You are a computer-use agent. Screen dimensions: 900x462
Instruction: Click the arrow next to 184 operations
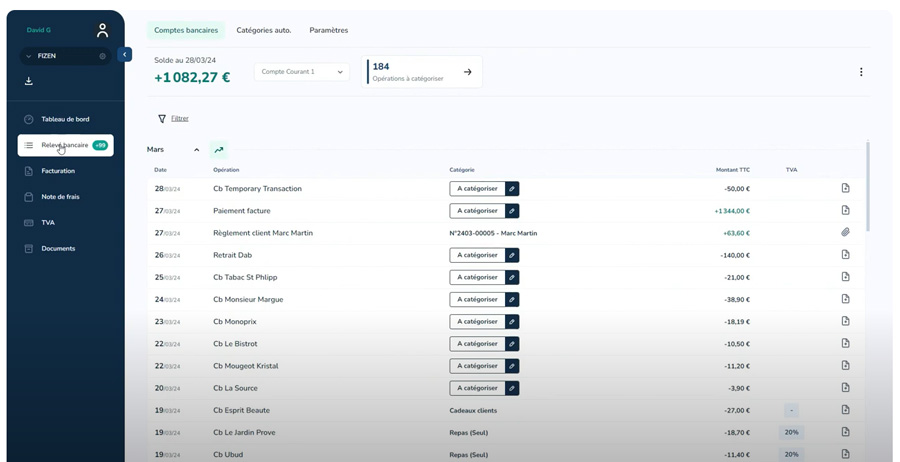pos(467,72)
